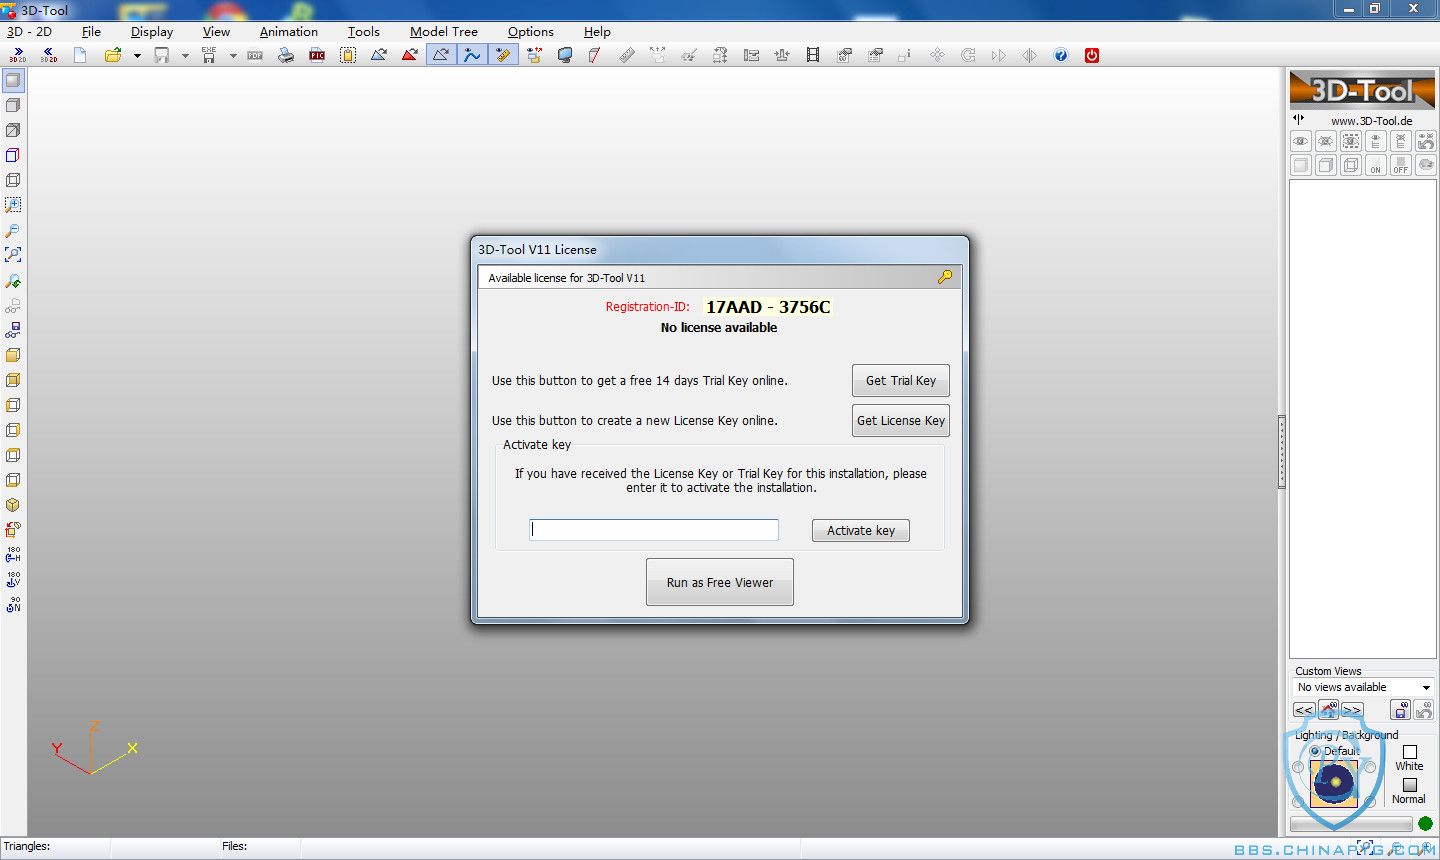
Task: Expand the open-folder dropdown arrow
Action: (137, 56)
